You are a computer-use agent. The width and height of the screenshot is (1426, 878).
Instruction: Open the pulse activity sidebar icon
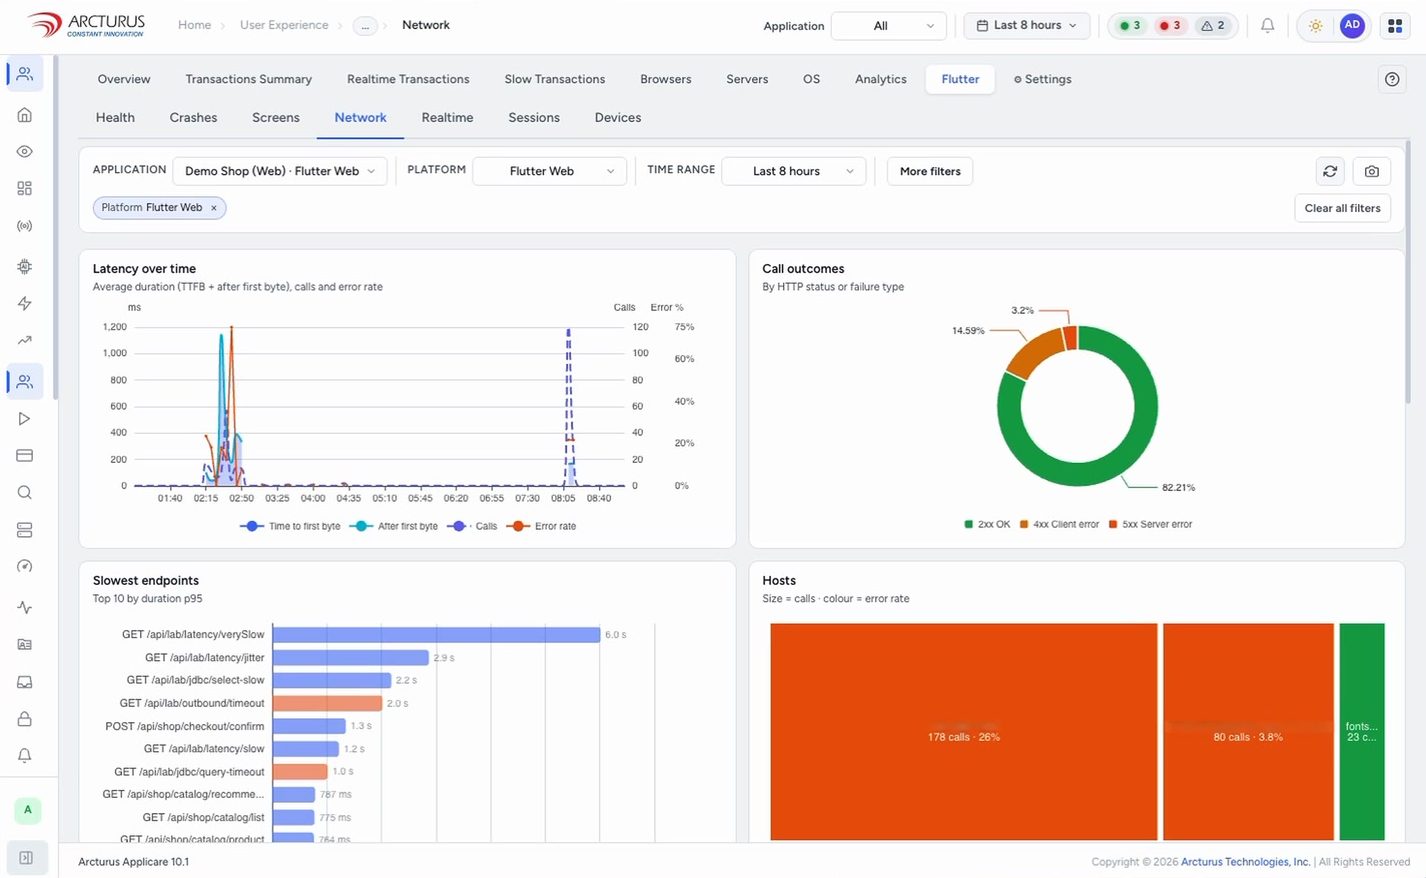click(25, 607)
